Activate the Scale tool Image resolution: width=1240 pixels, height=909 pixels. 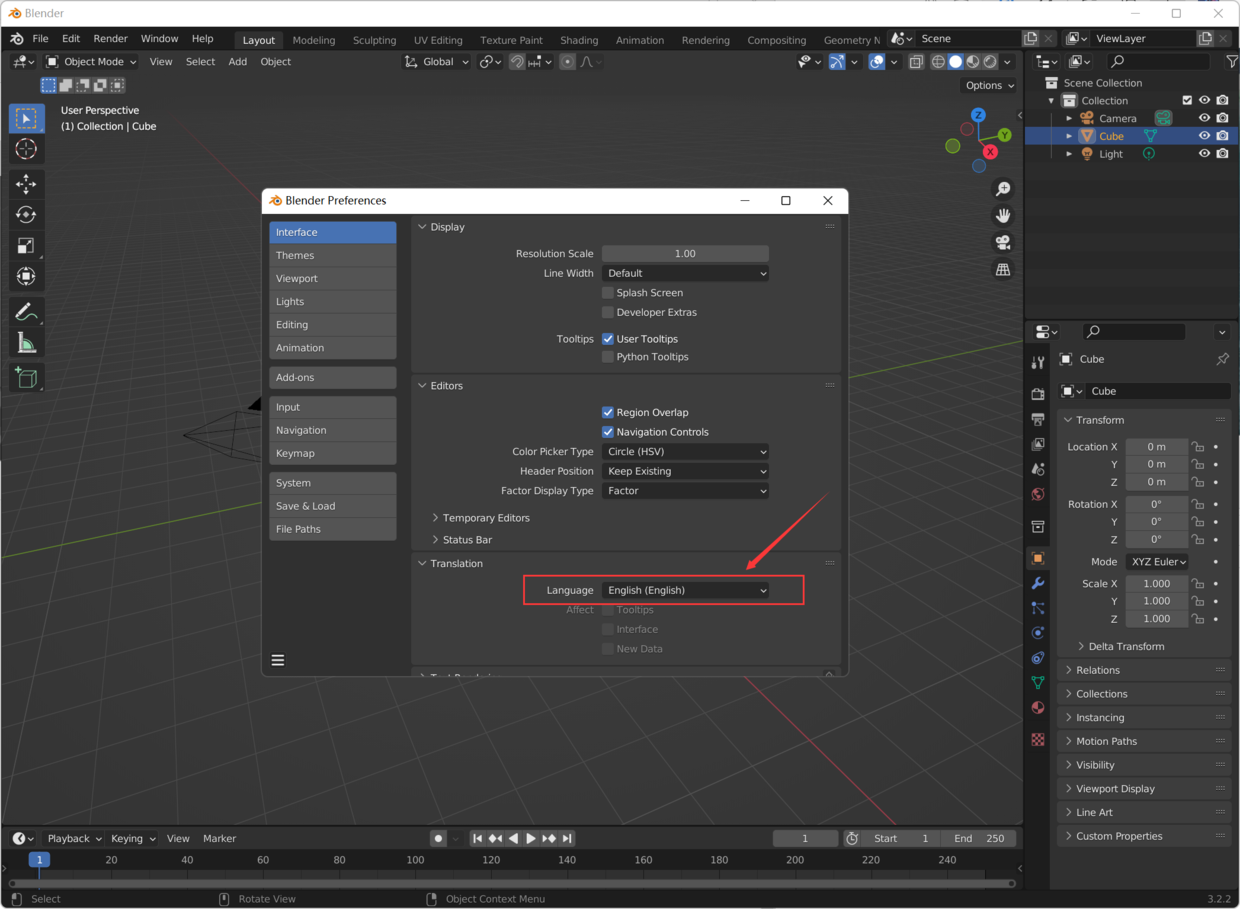(x=26, y=246)
